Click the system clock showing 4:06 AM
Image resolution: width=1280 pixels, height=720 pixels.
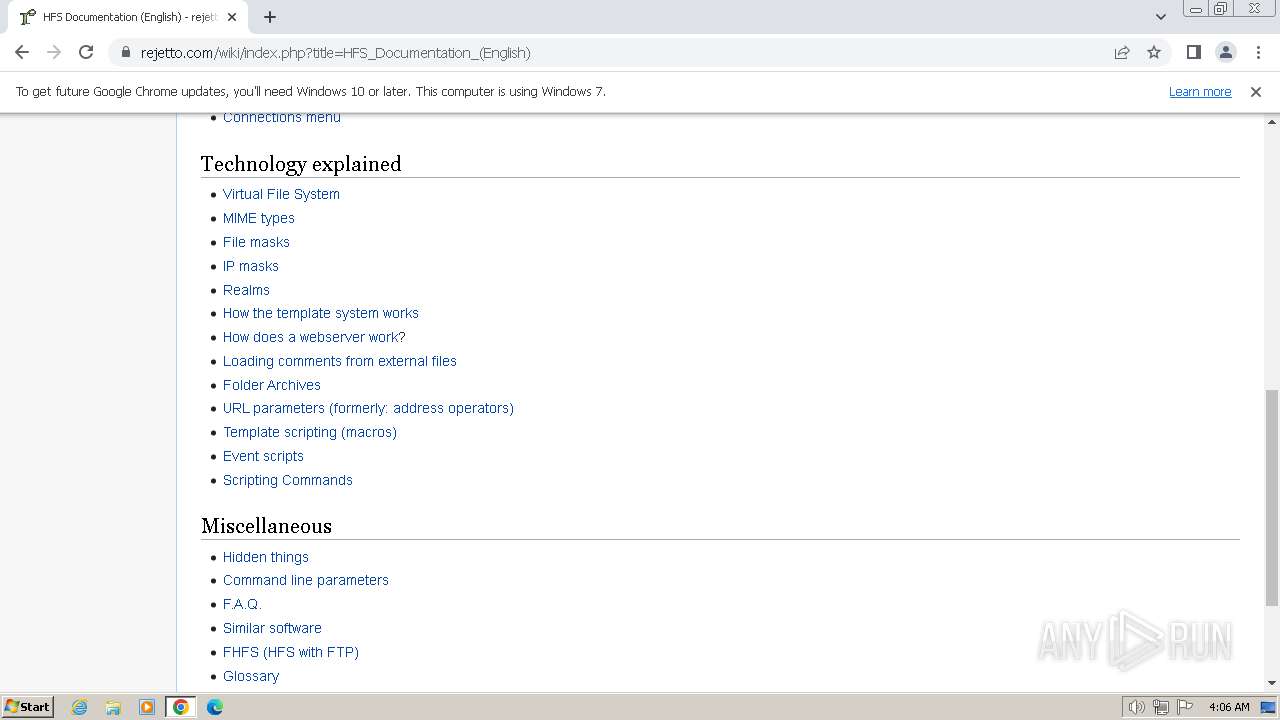(1229, 707)
